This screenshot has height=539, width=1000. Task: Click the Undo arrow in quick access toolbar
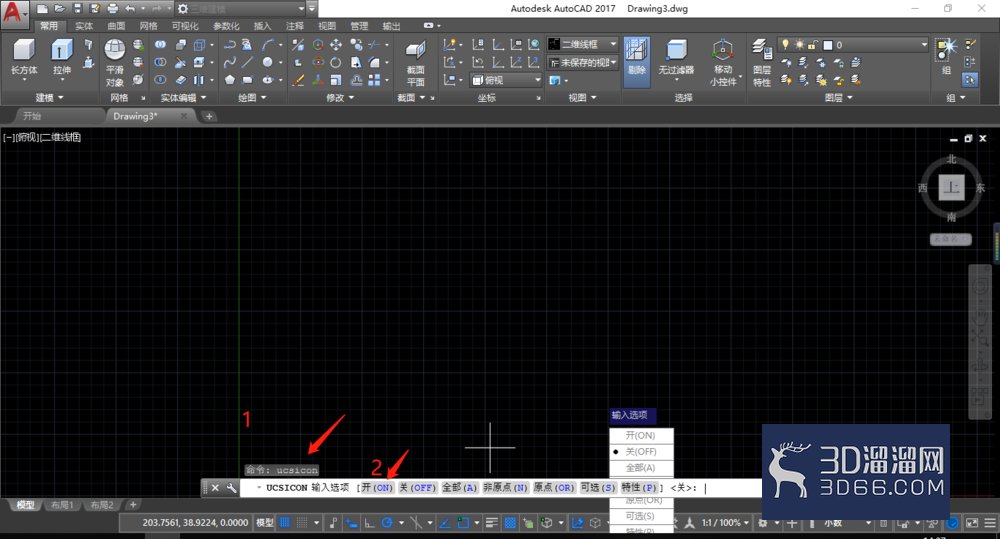coord(130,8)
